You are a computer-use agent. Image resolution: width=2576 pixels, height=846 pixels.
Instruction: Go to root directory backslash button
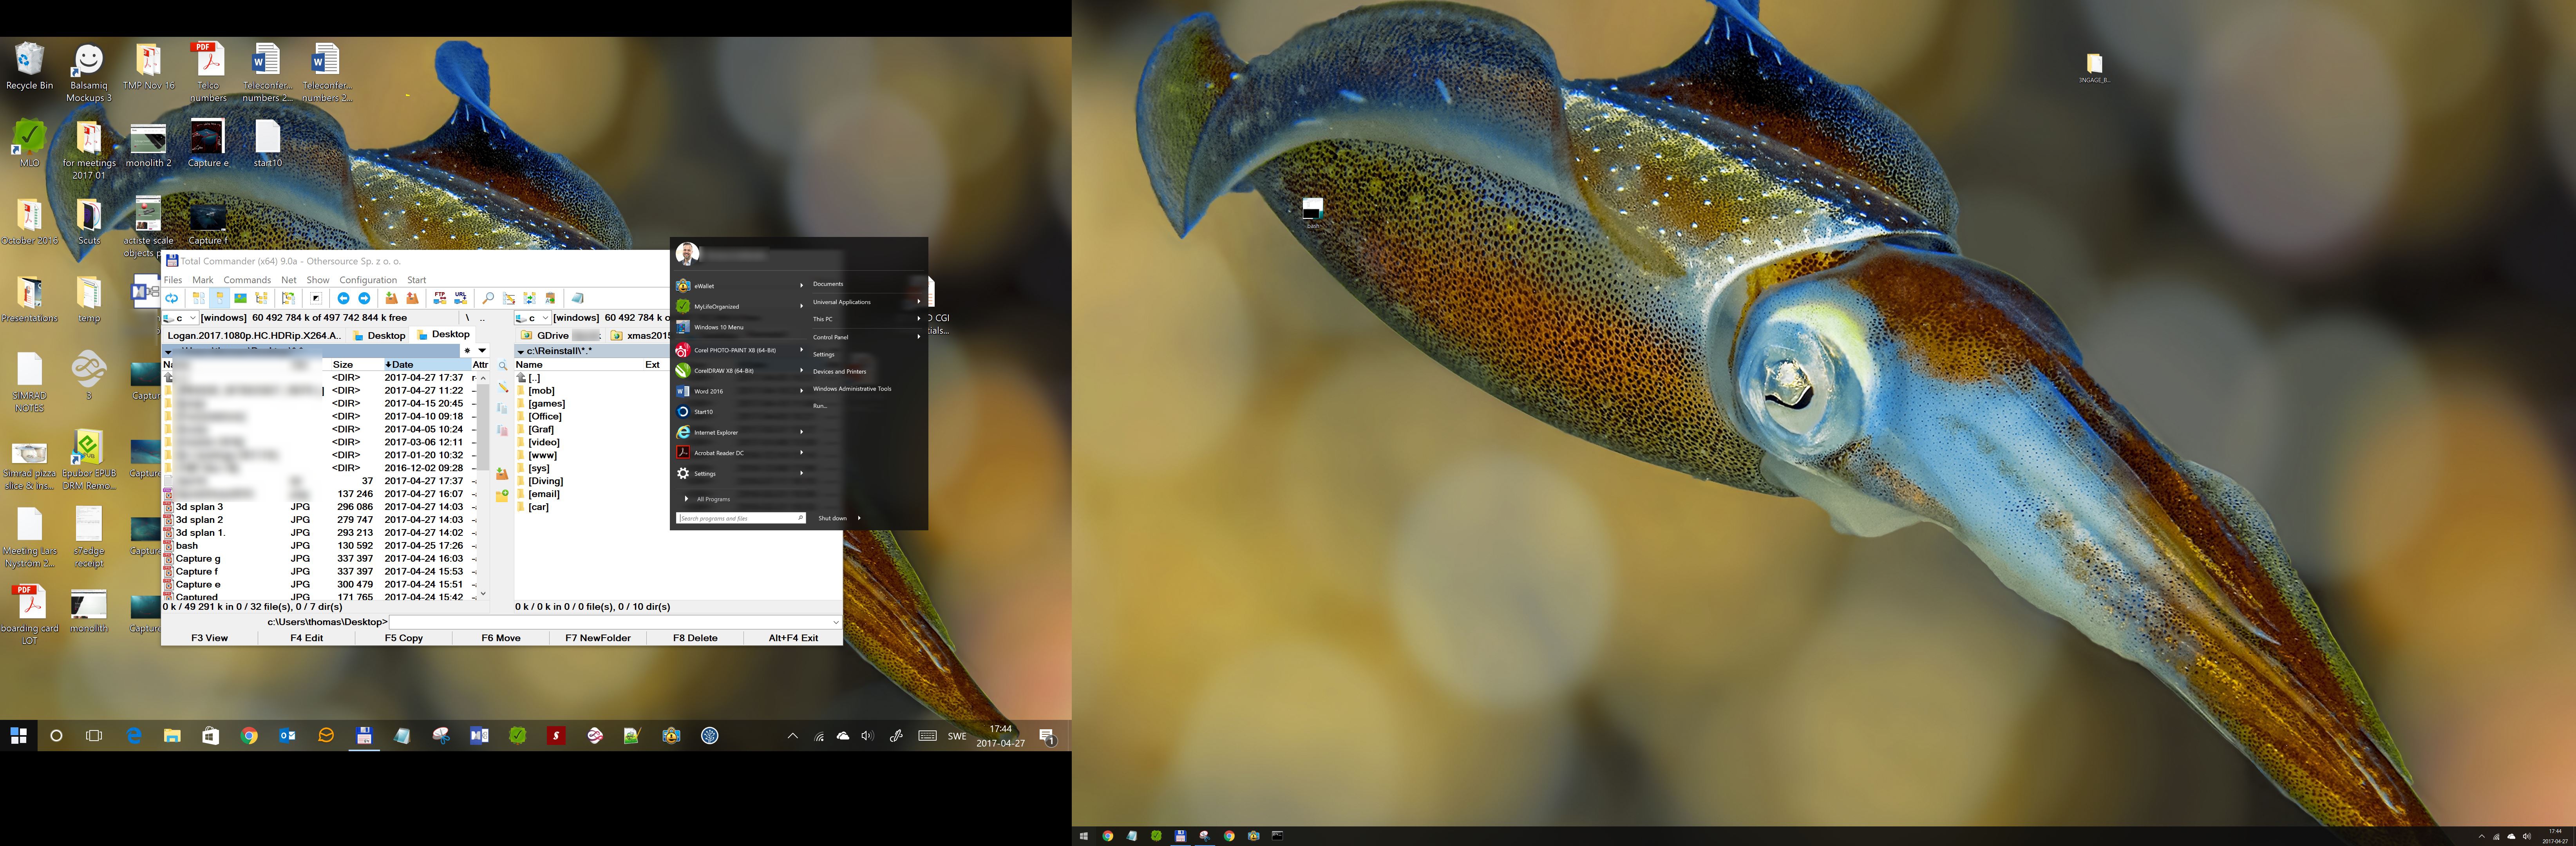(x=467, y=318)
